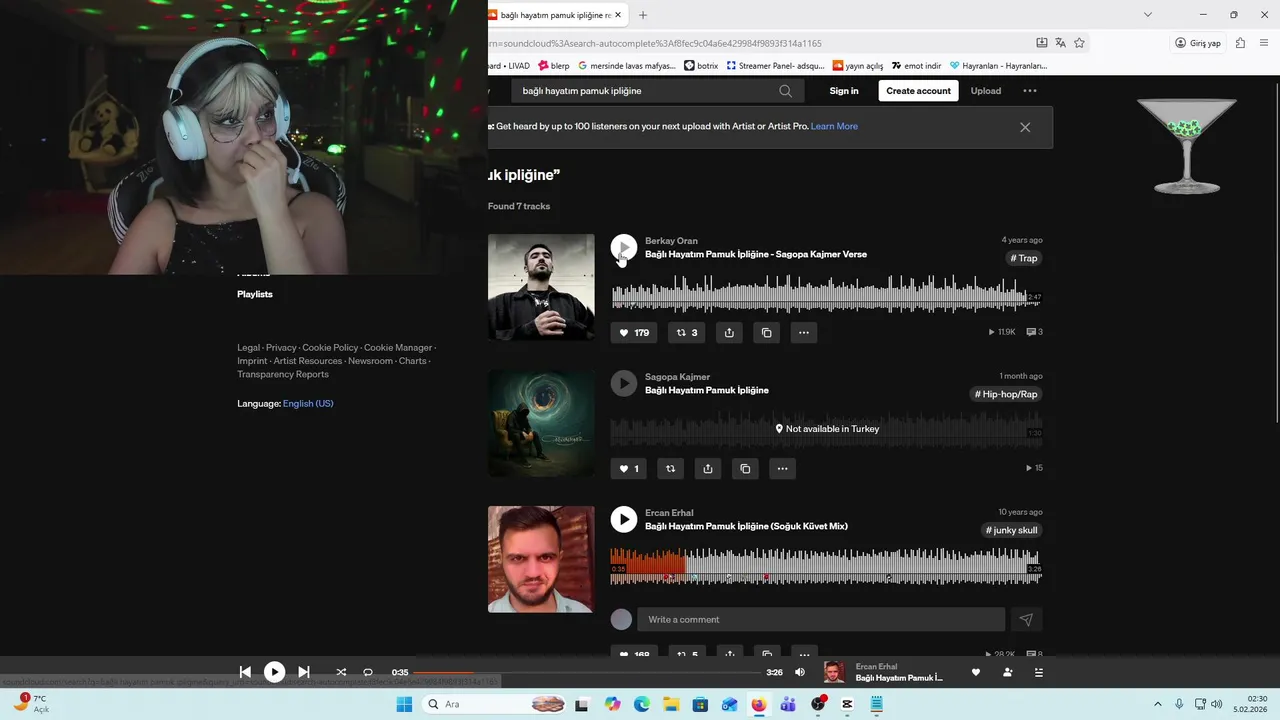
Task: Open the # Trap tag
Action: coord(1024,258)
